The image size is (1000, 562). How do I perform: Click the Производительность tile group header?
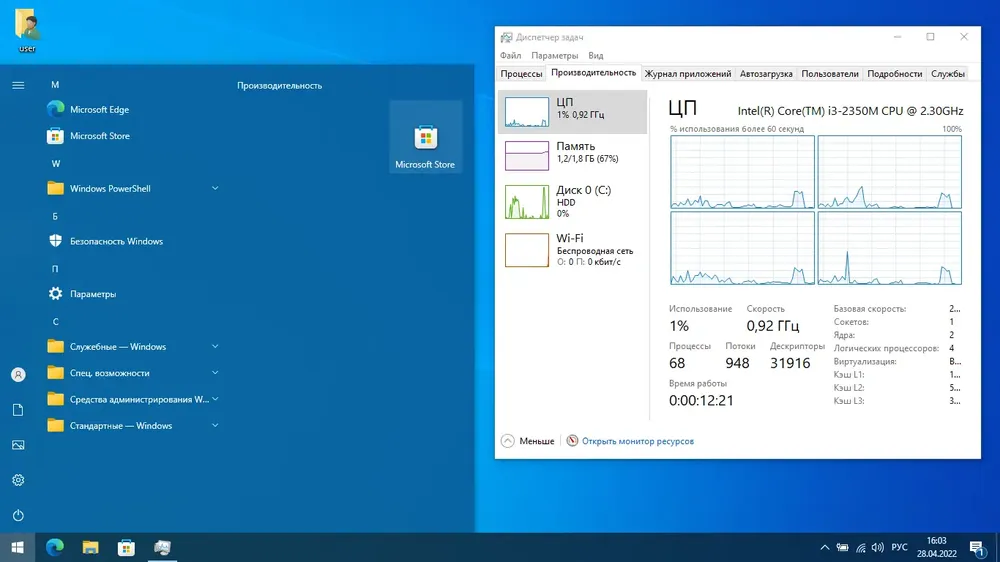[279, 85]
